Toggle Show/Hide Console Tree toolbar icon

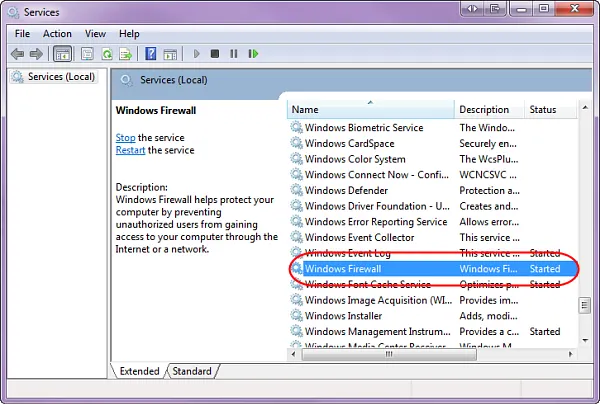[62, 54]
